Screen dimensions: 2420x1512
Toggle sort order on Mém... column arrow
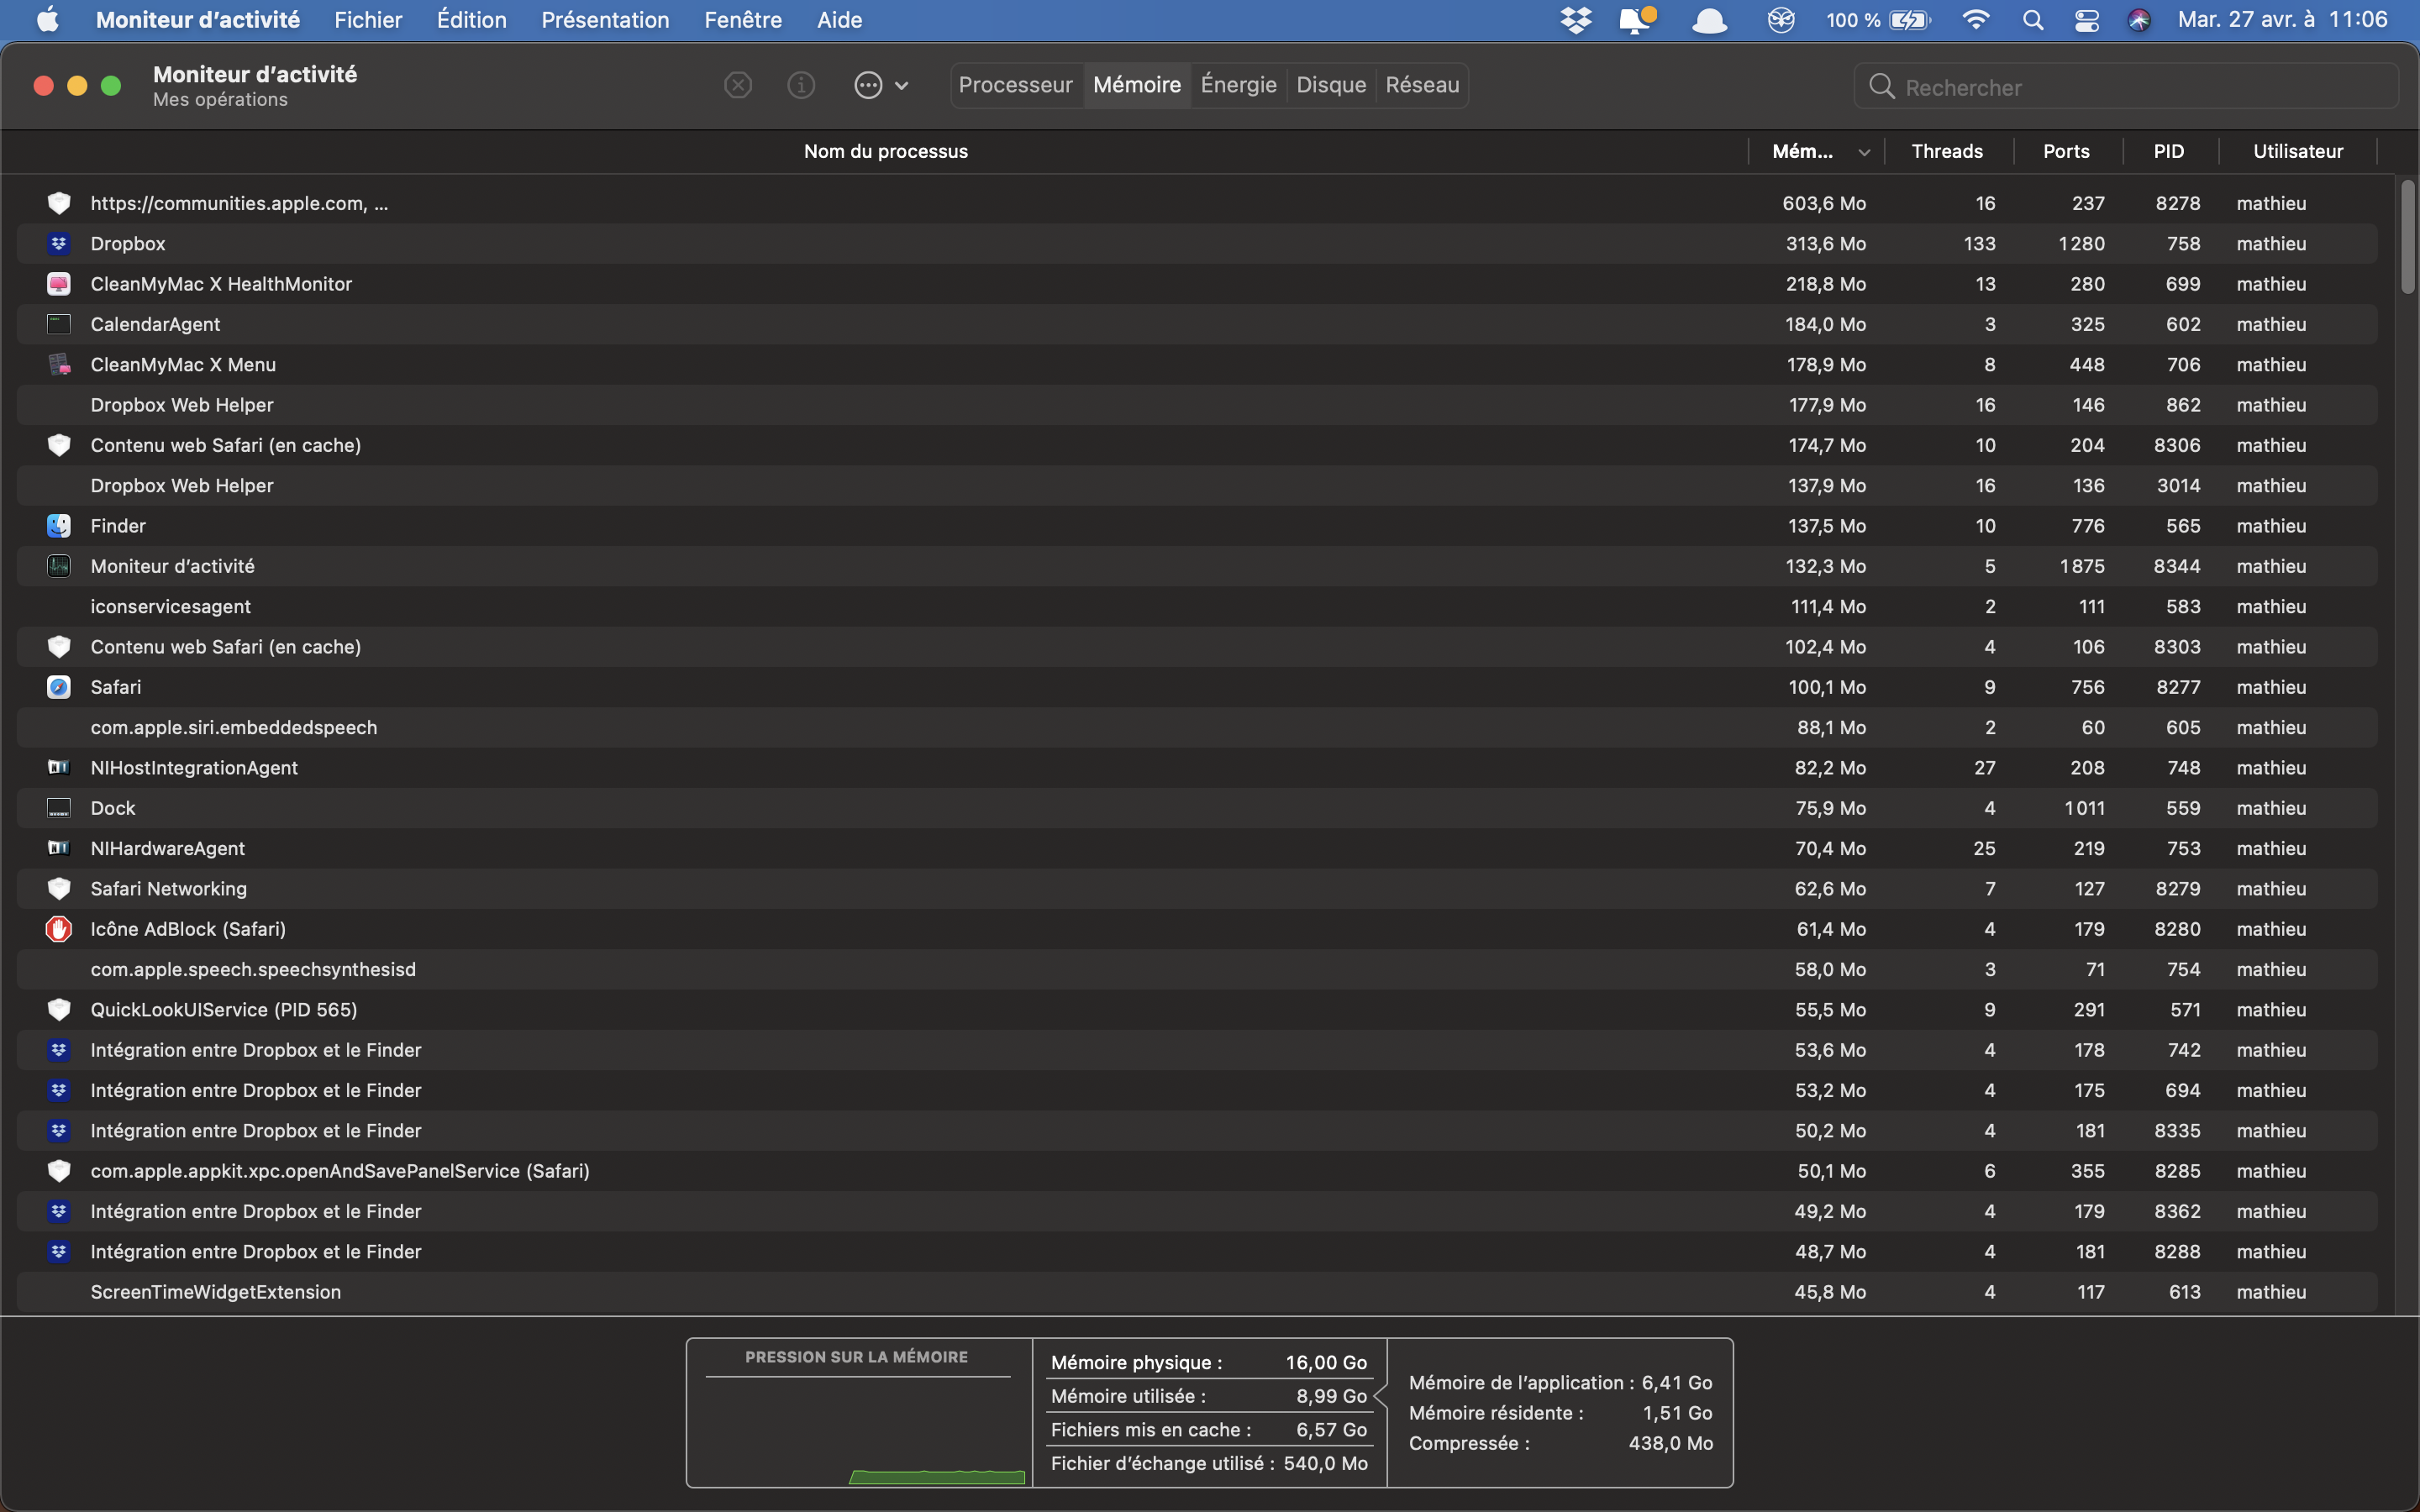pyautogui.click(x=1864, y=152)
